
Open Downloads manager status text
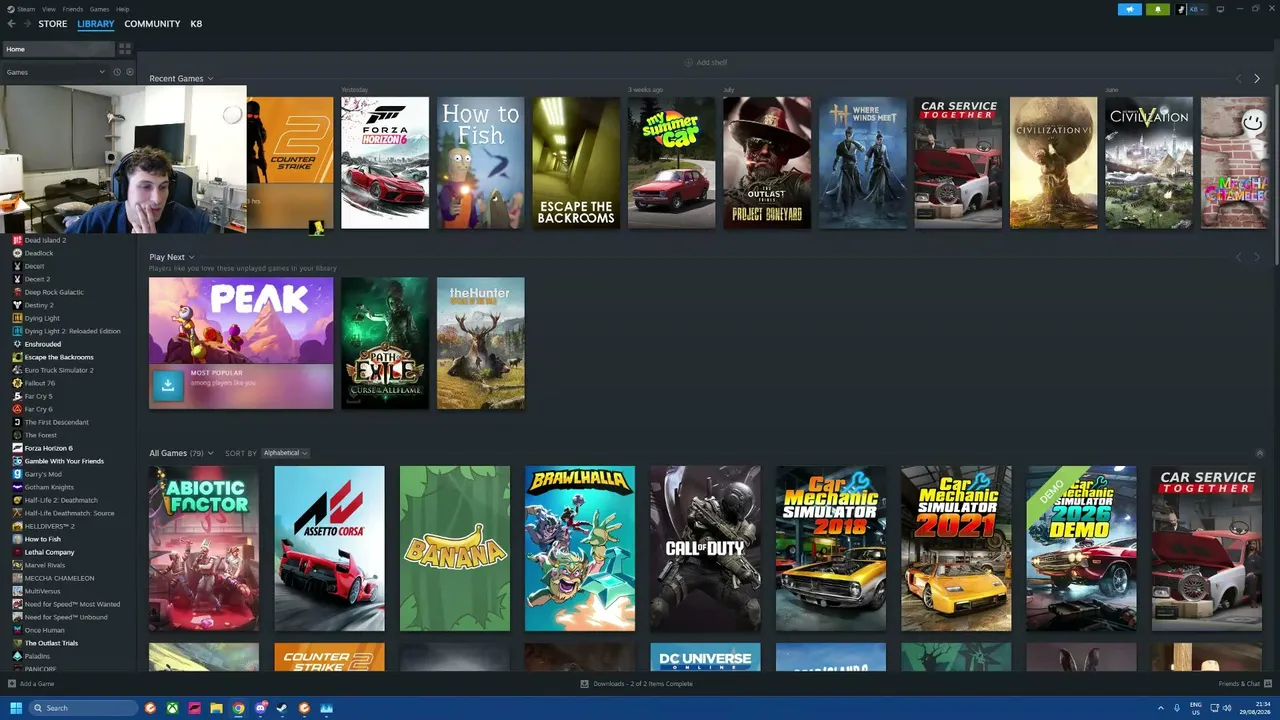click(643, 684)
